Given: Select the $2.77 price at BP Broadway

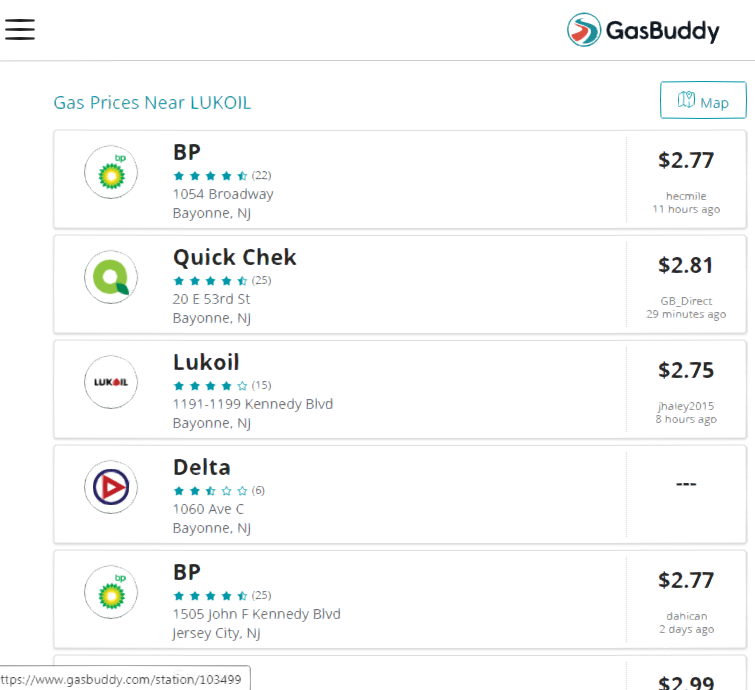Looking at the screenshot, I should (x=686, y=160).
